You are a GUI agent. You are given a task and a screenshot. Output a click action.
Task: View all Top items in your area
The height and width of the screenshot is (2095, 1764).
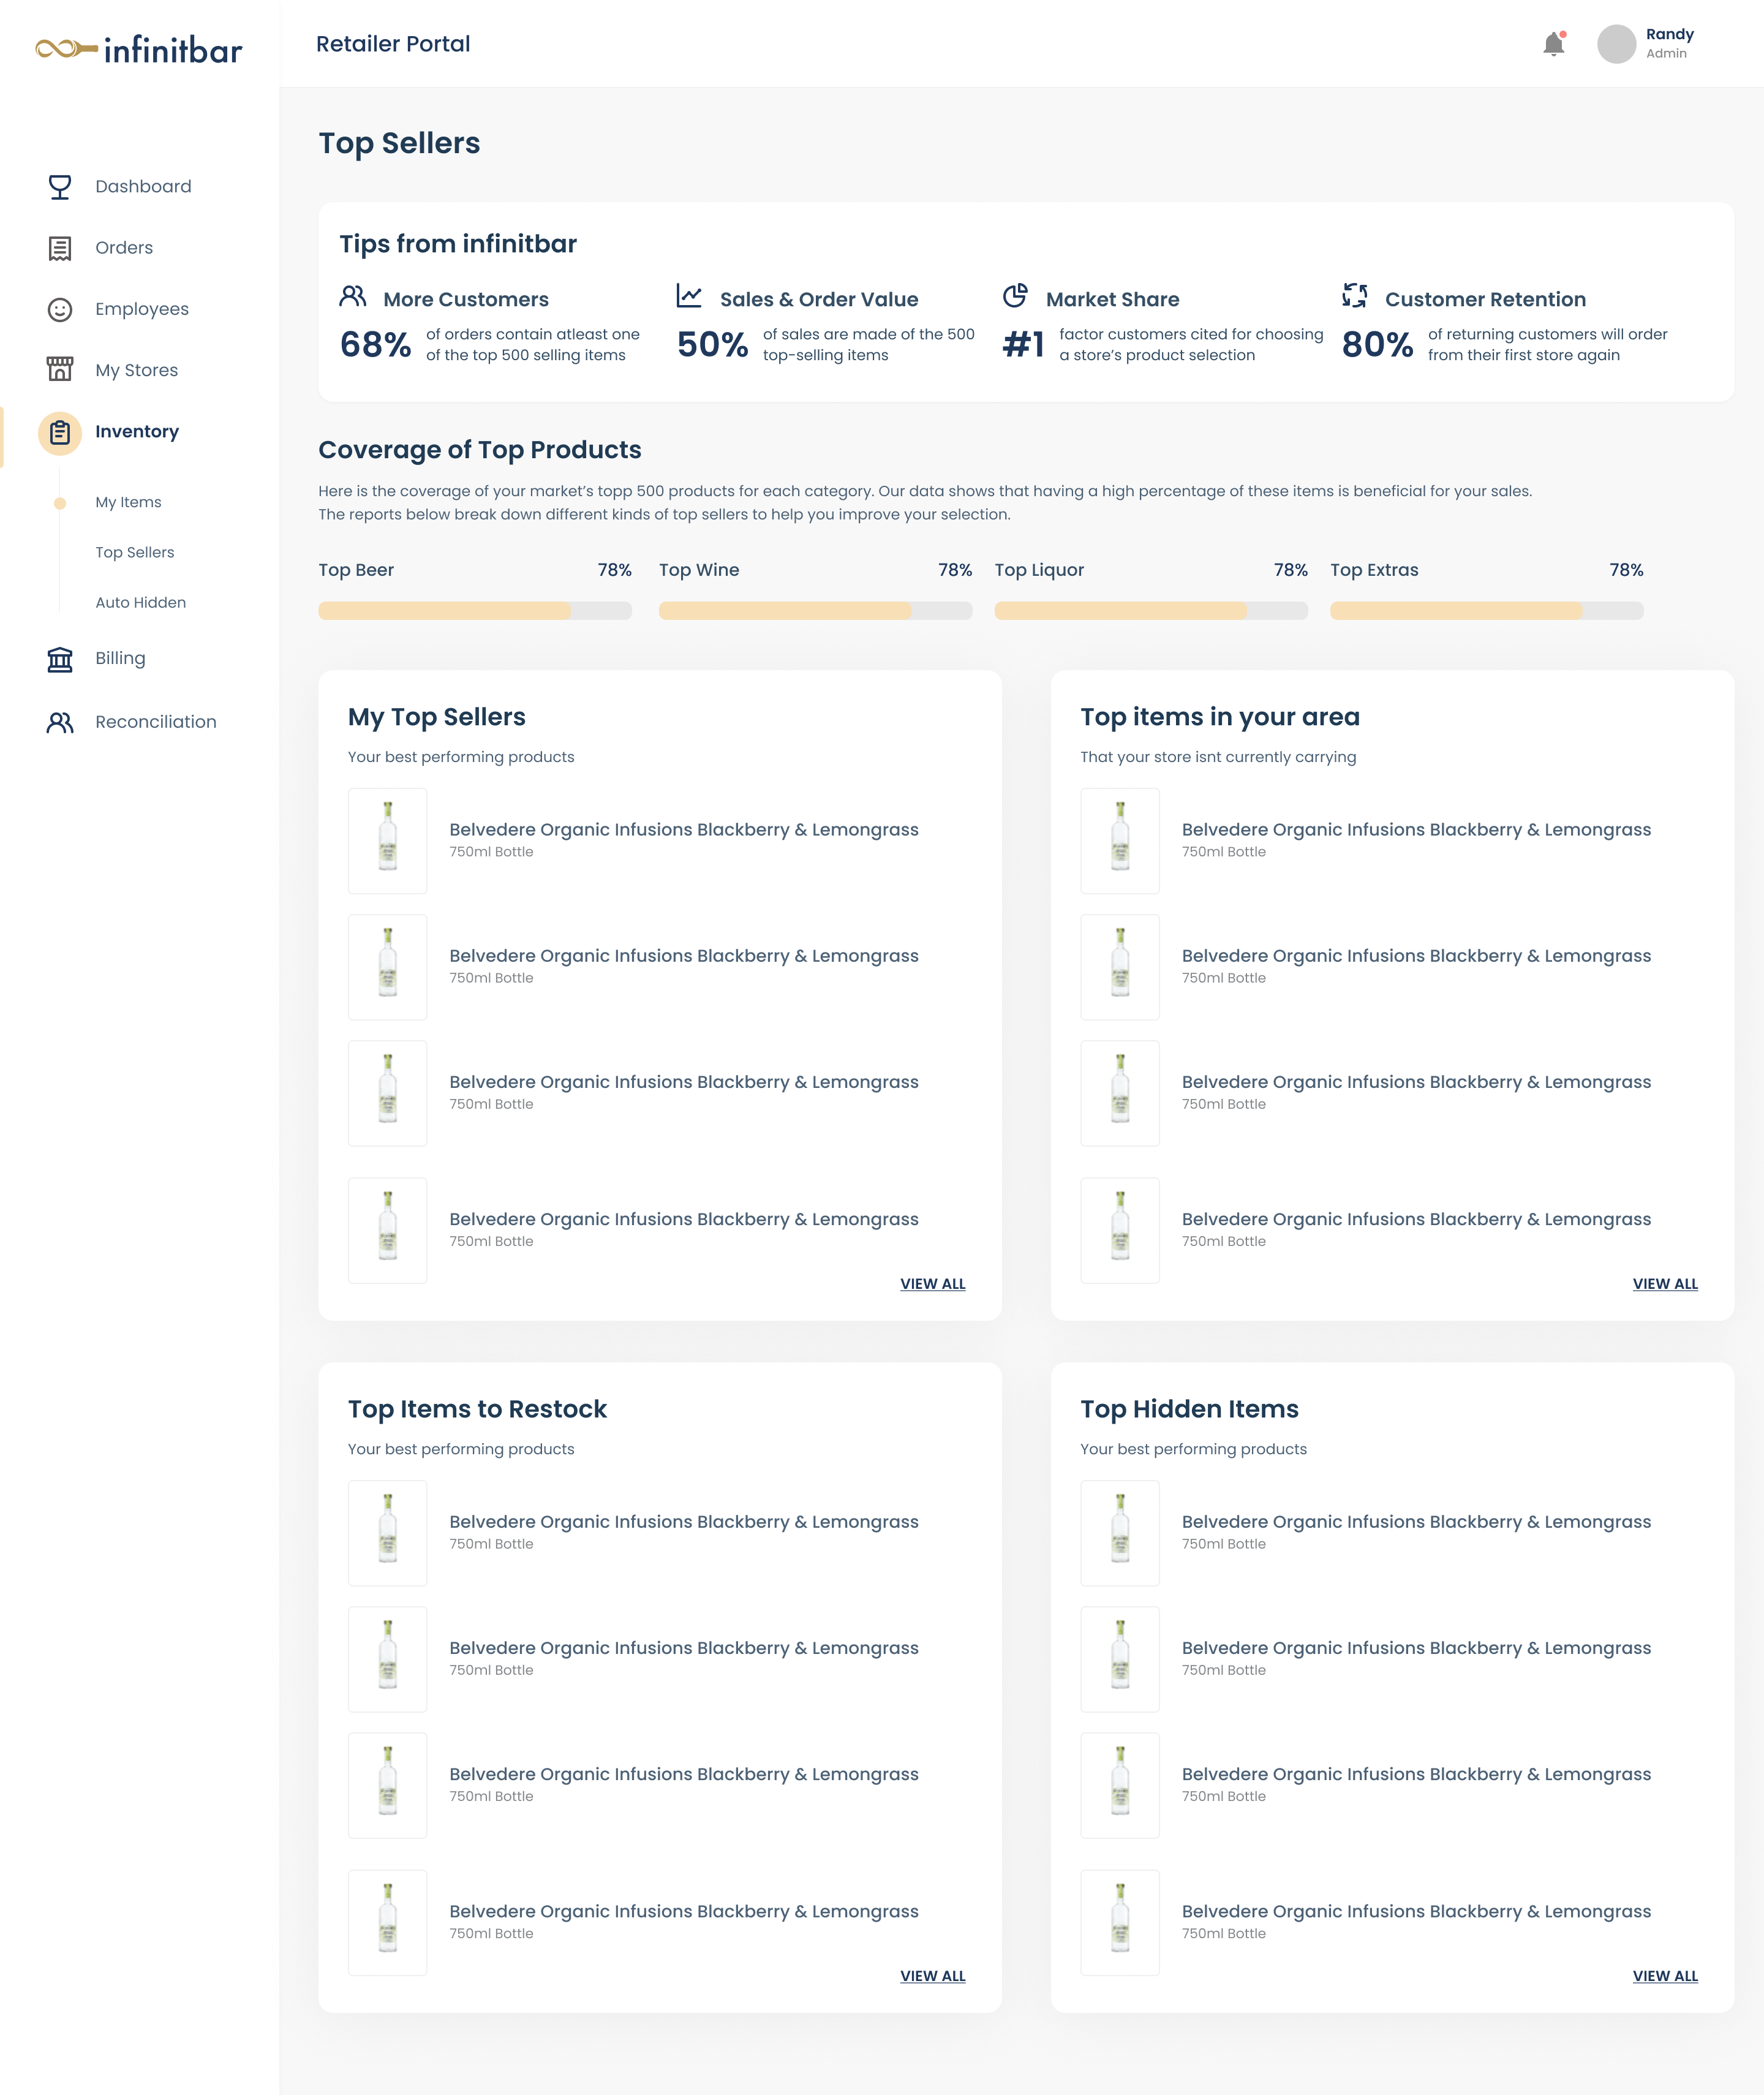[x=1664, y=1284]
